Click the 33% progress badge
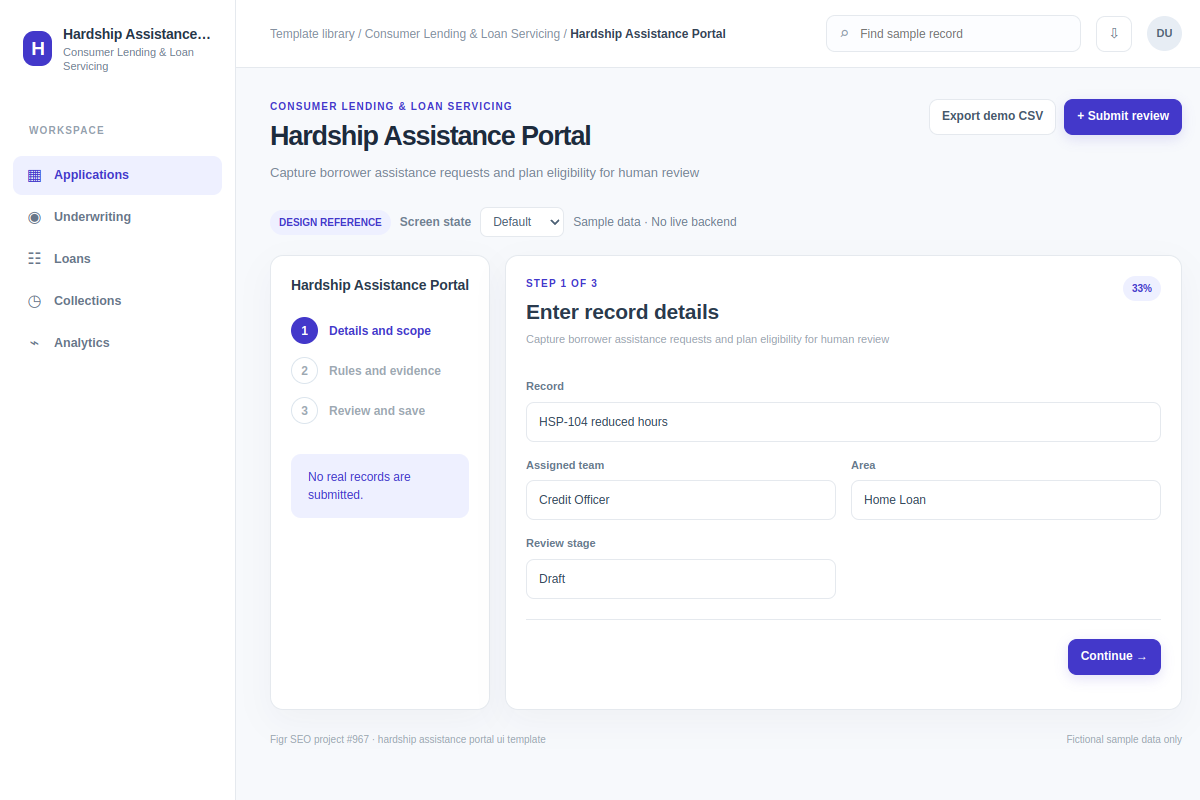This screenshot has height=800, width=1200. [x=1142, y=288]
